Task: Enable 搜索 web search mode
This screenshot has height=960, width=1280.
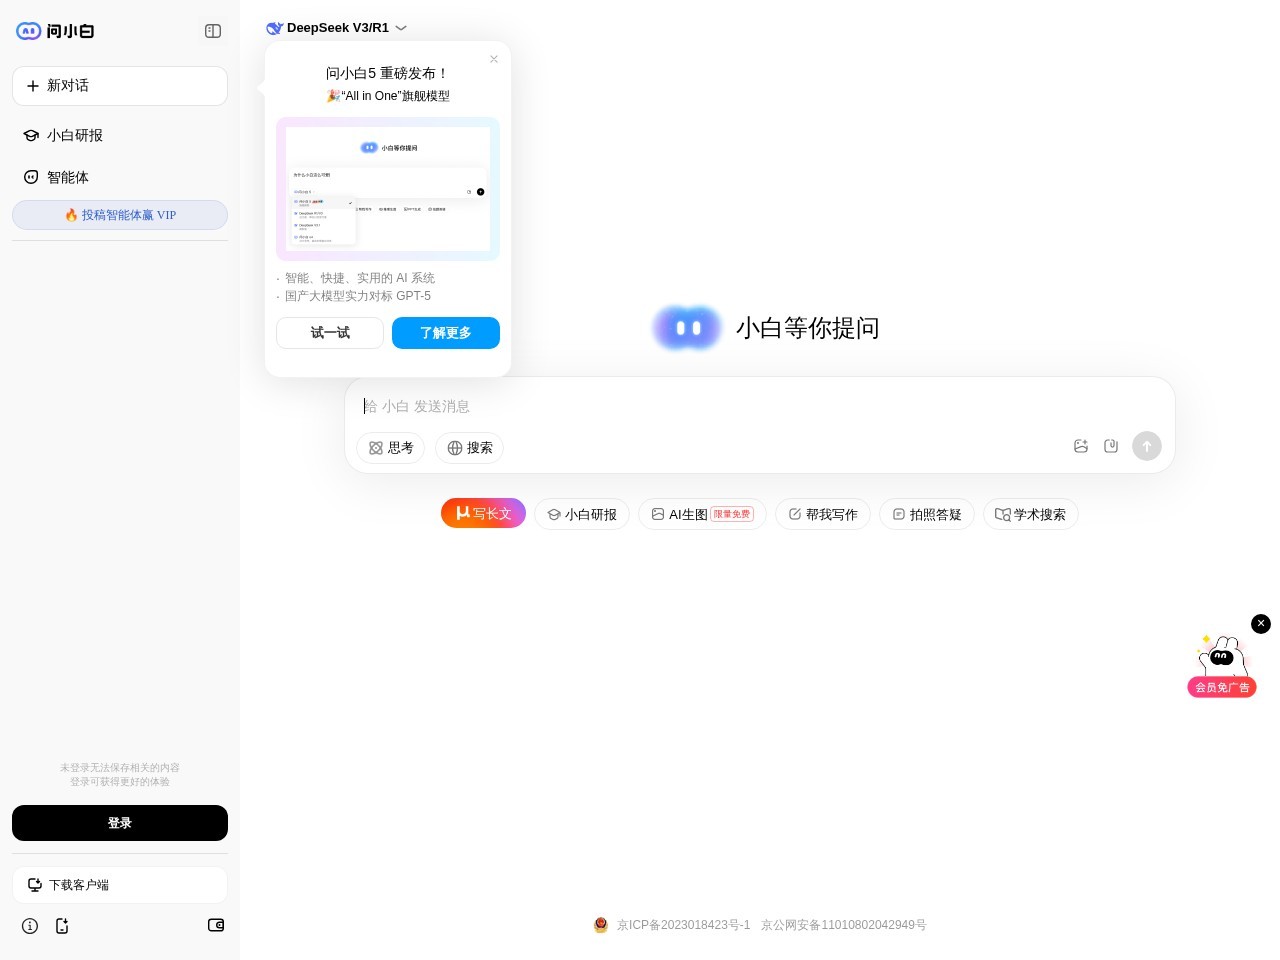Action: 469,448
